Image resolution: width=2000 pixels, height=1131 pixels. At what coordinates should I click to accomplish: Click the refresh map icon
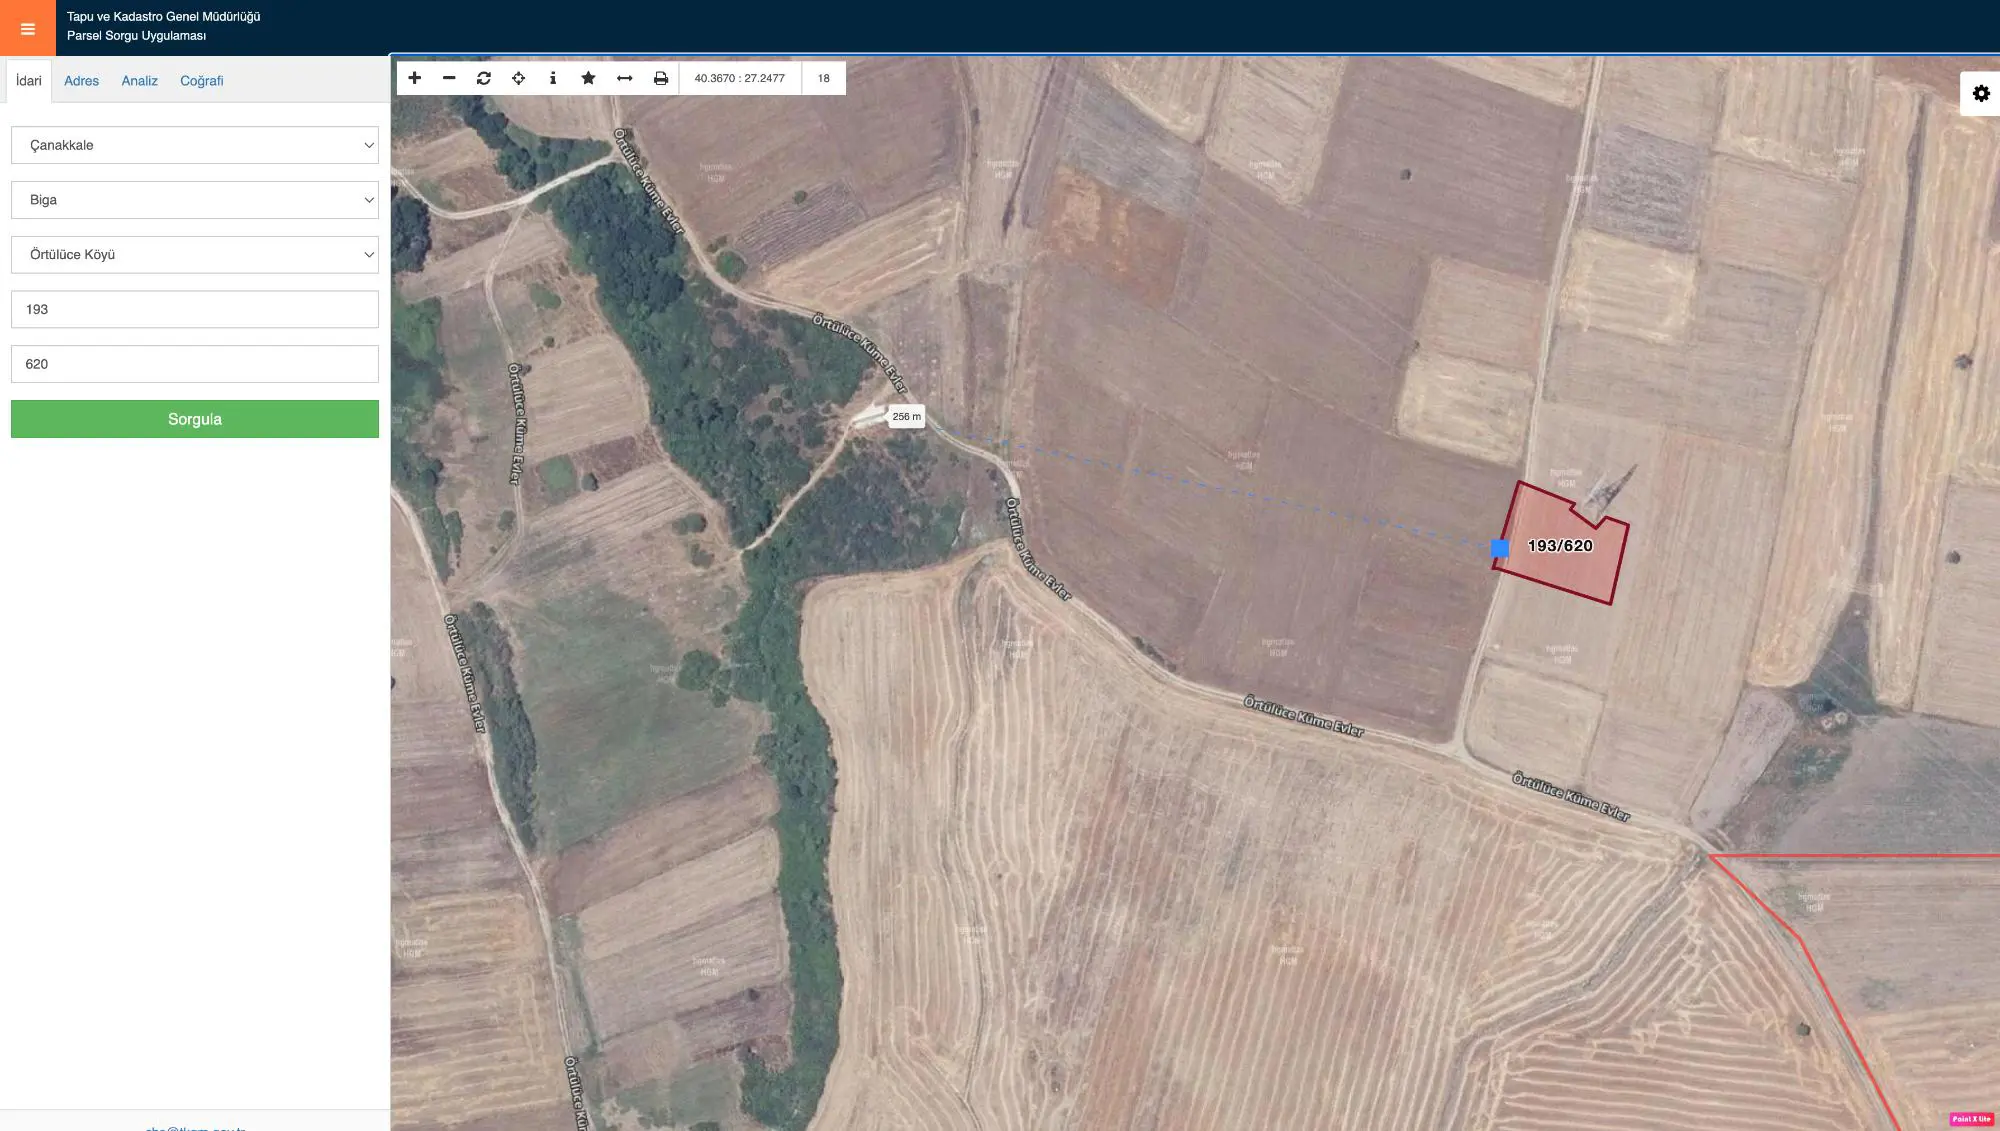484,78
